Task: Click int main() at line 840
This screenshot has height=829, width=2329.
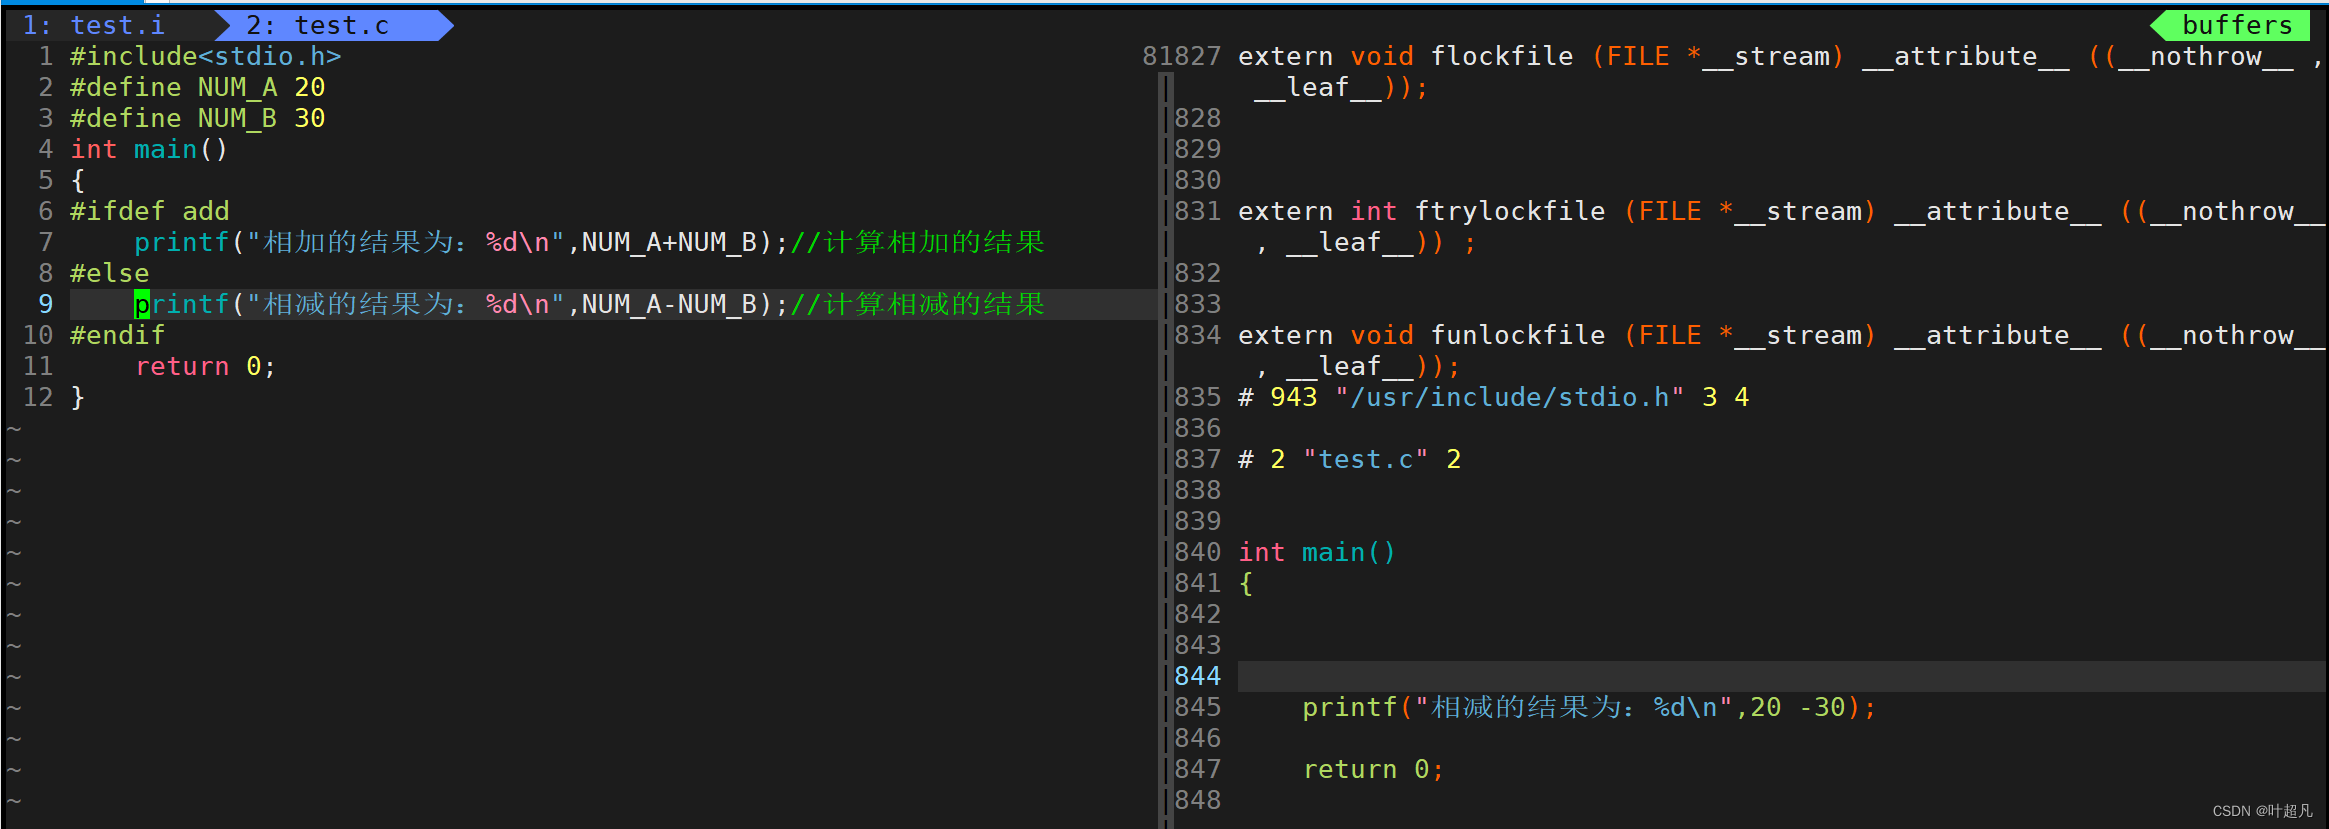Action: pos(1317,552)
